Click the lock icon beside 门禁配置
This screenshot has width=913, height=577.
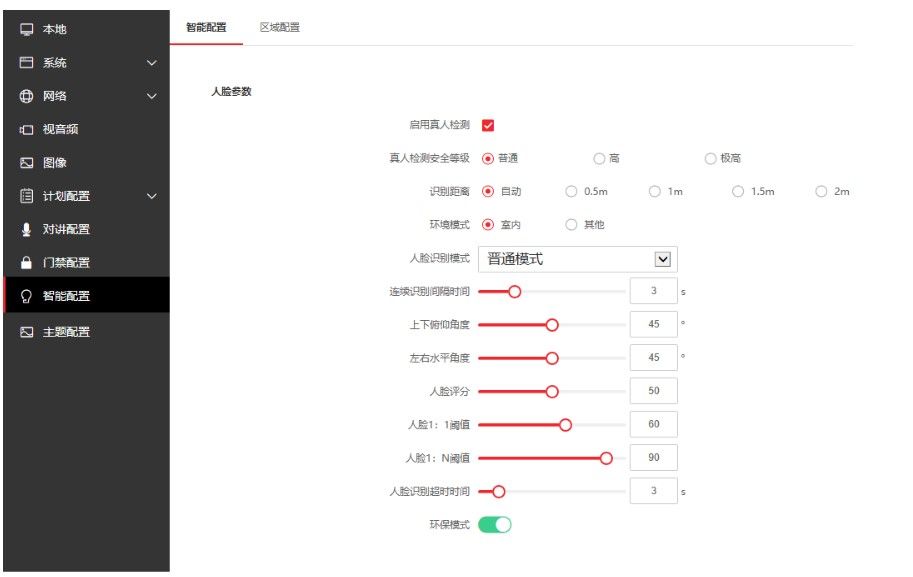pyautogui.click(x=26, y=263)
